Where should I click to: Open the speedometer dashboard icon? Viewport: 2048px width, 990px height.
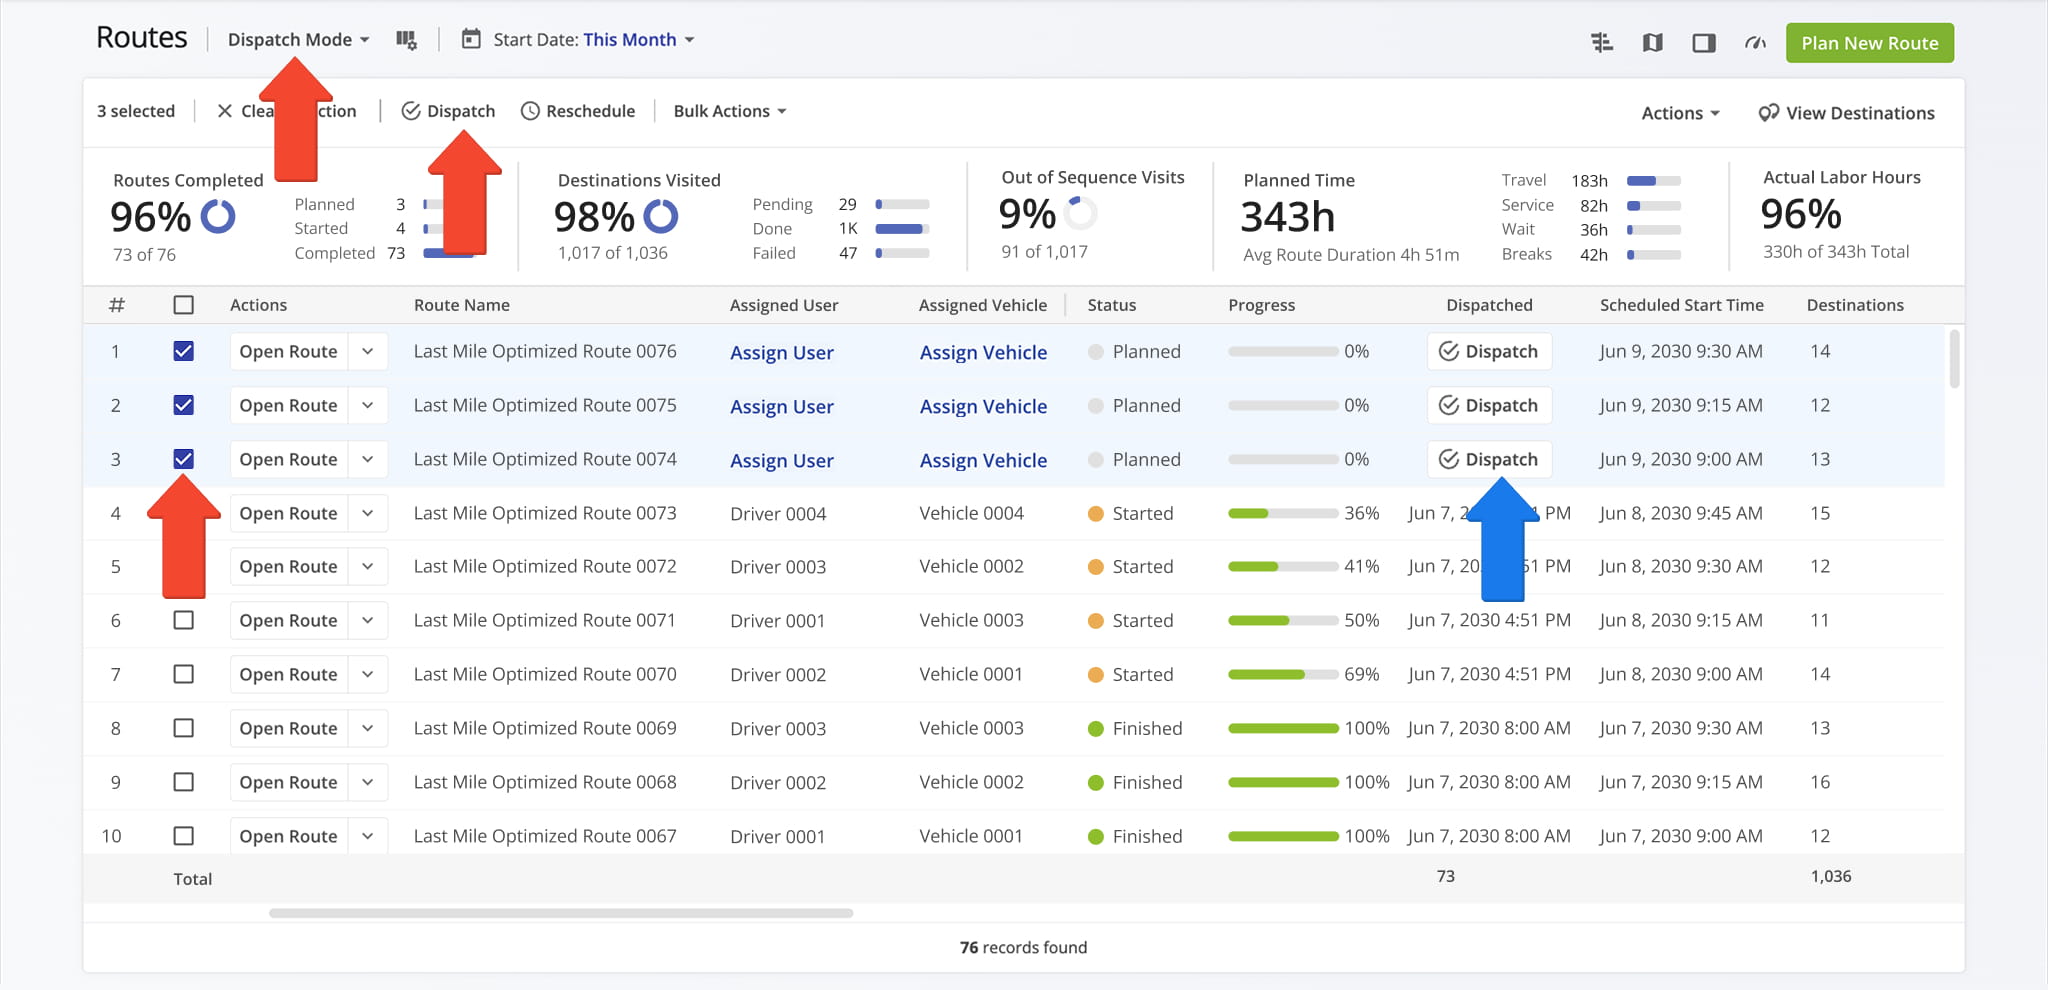click(1756, 43)
